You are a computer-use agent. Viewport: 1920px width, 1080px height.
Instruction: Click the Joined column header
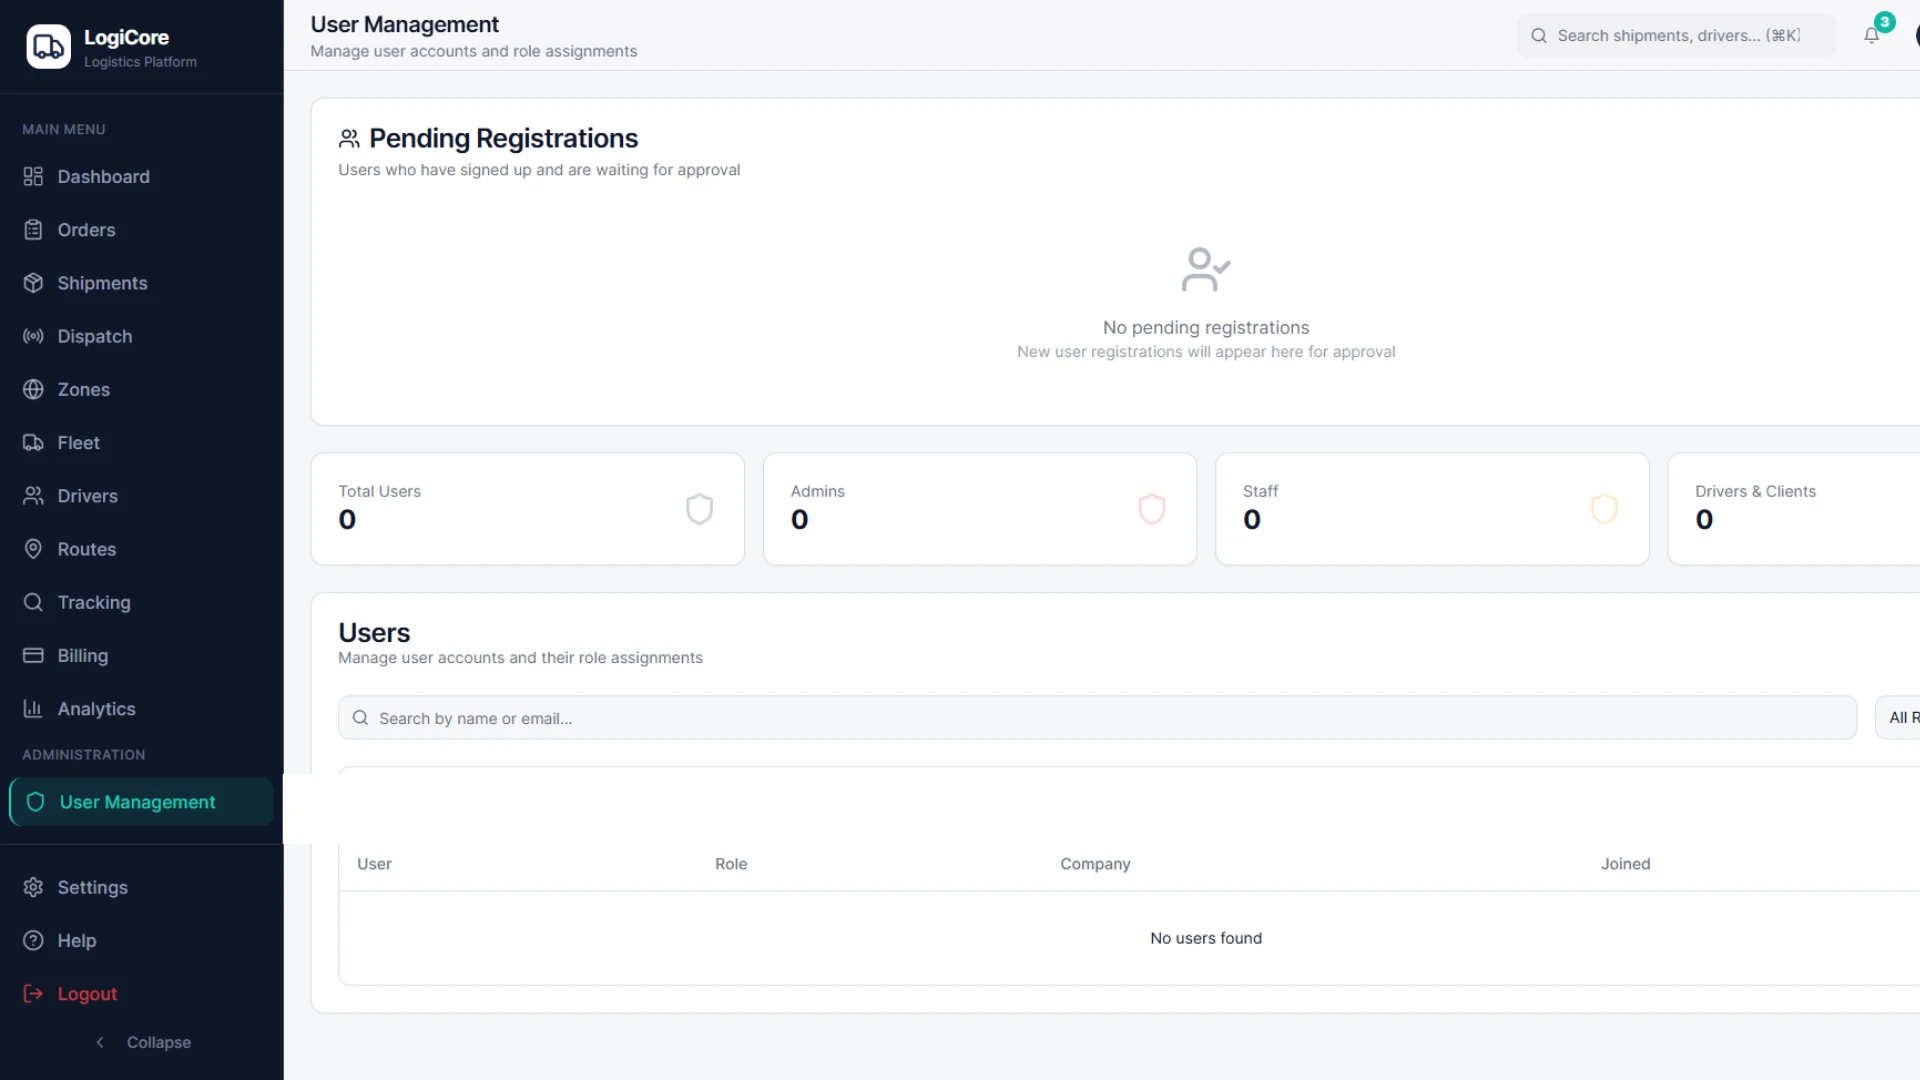pos(1625,864)
